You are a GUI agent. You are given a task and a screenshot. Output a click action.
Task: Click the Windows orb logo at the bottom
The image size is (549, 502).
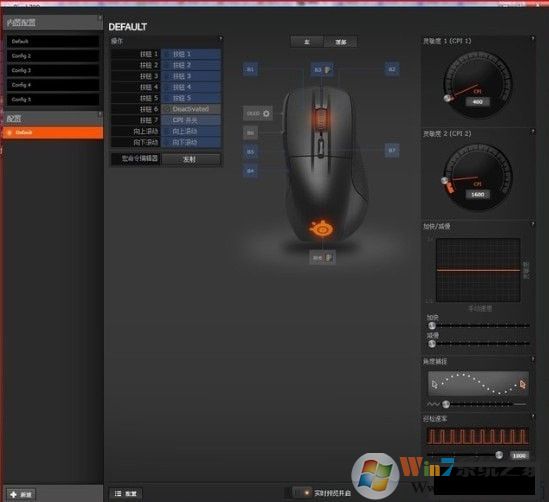coord(375,475)
